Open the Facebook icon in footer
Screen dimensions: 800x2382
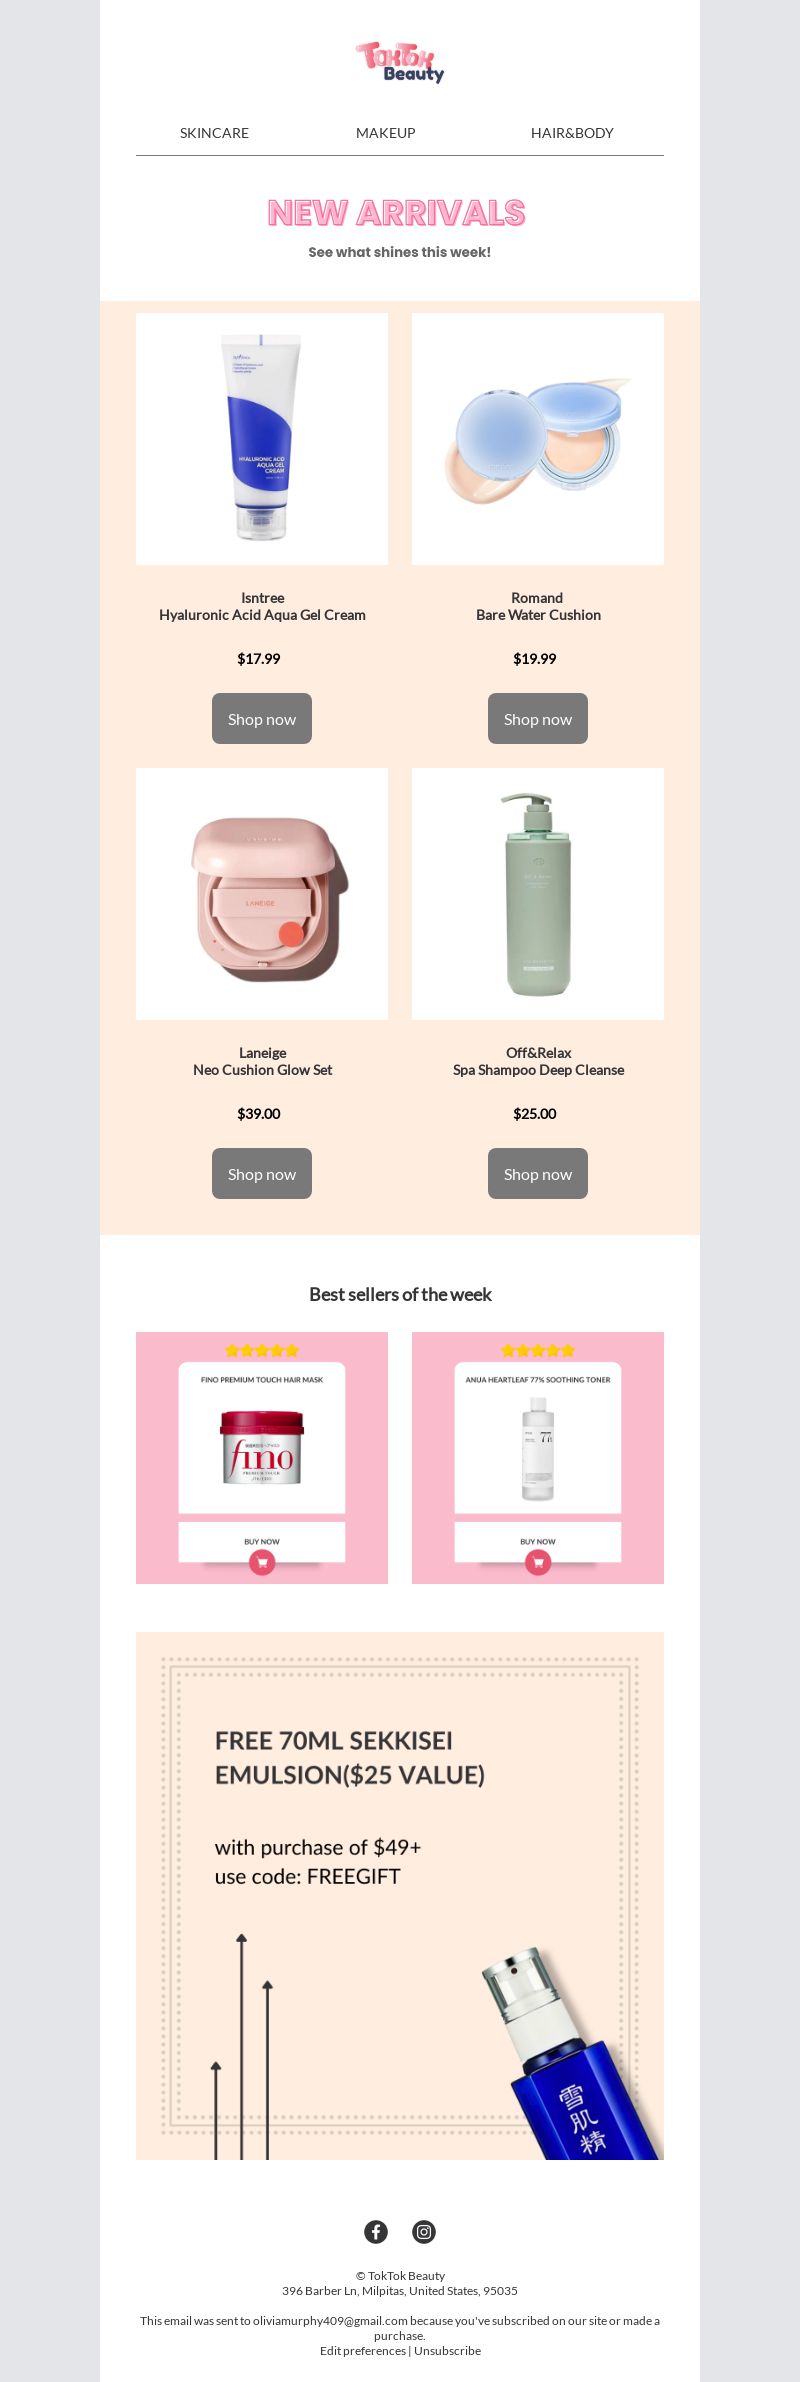(376, 2231)
